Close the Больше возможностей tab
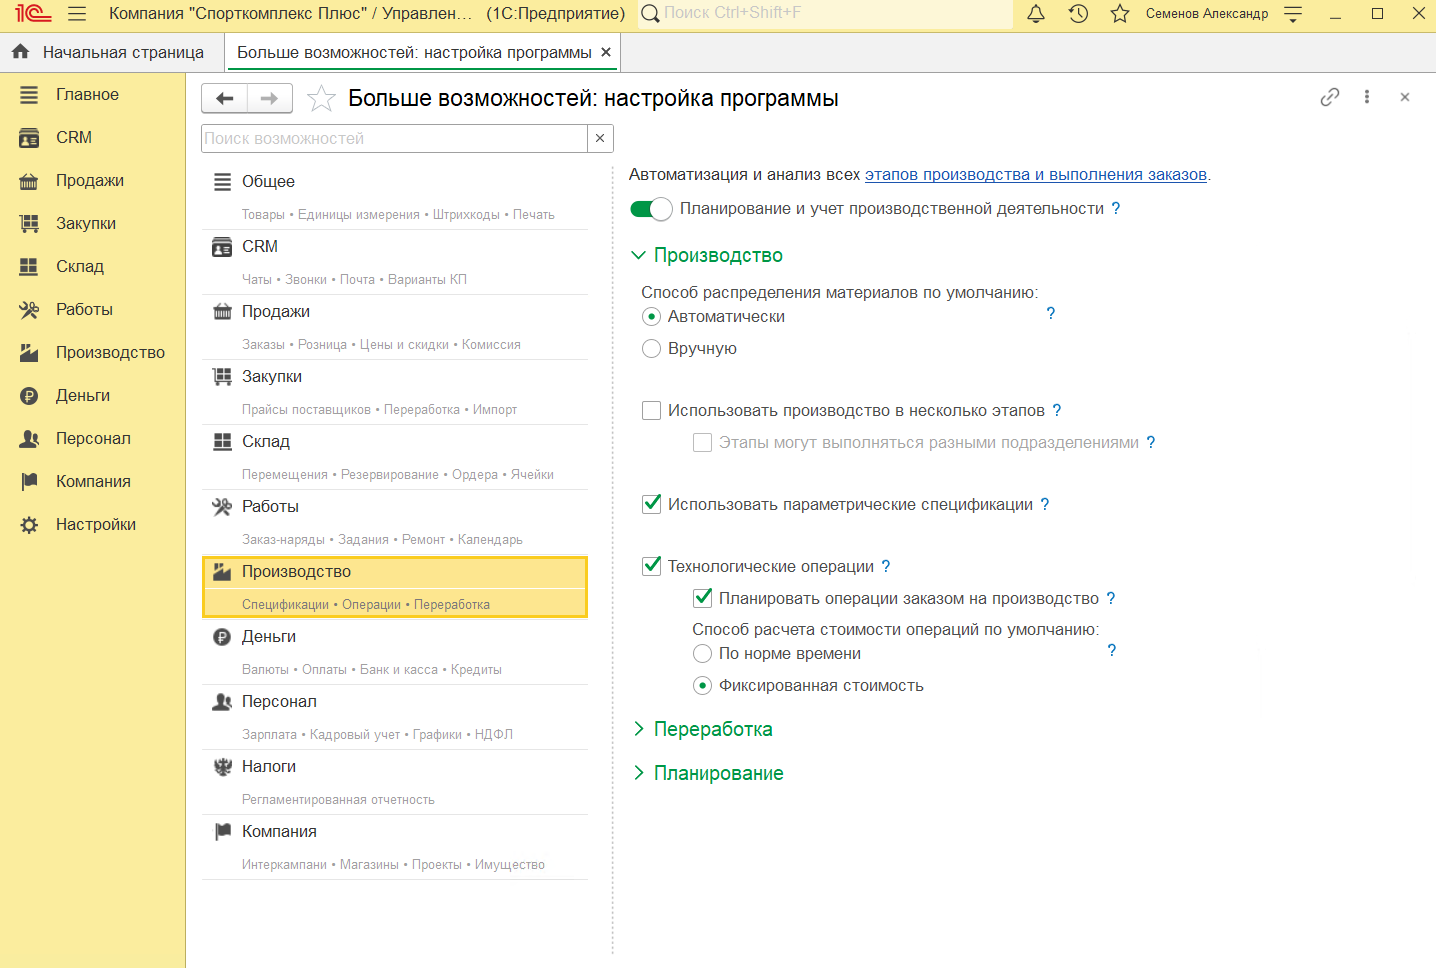This screenshot has width=1436, height=968. pyautogui.click(x=606, y=52)
